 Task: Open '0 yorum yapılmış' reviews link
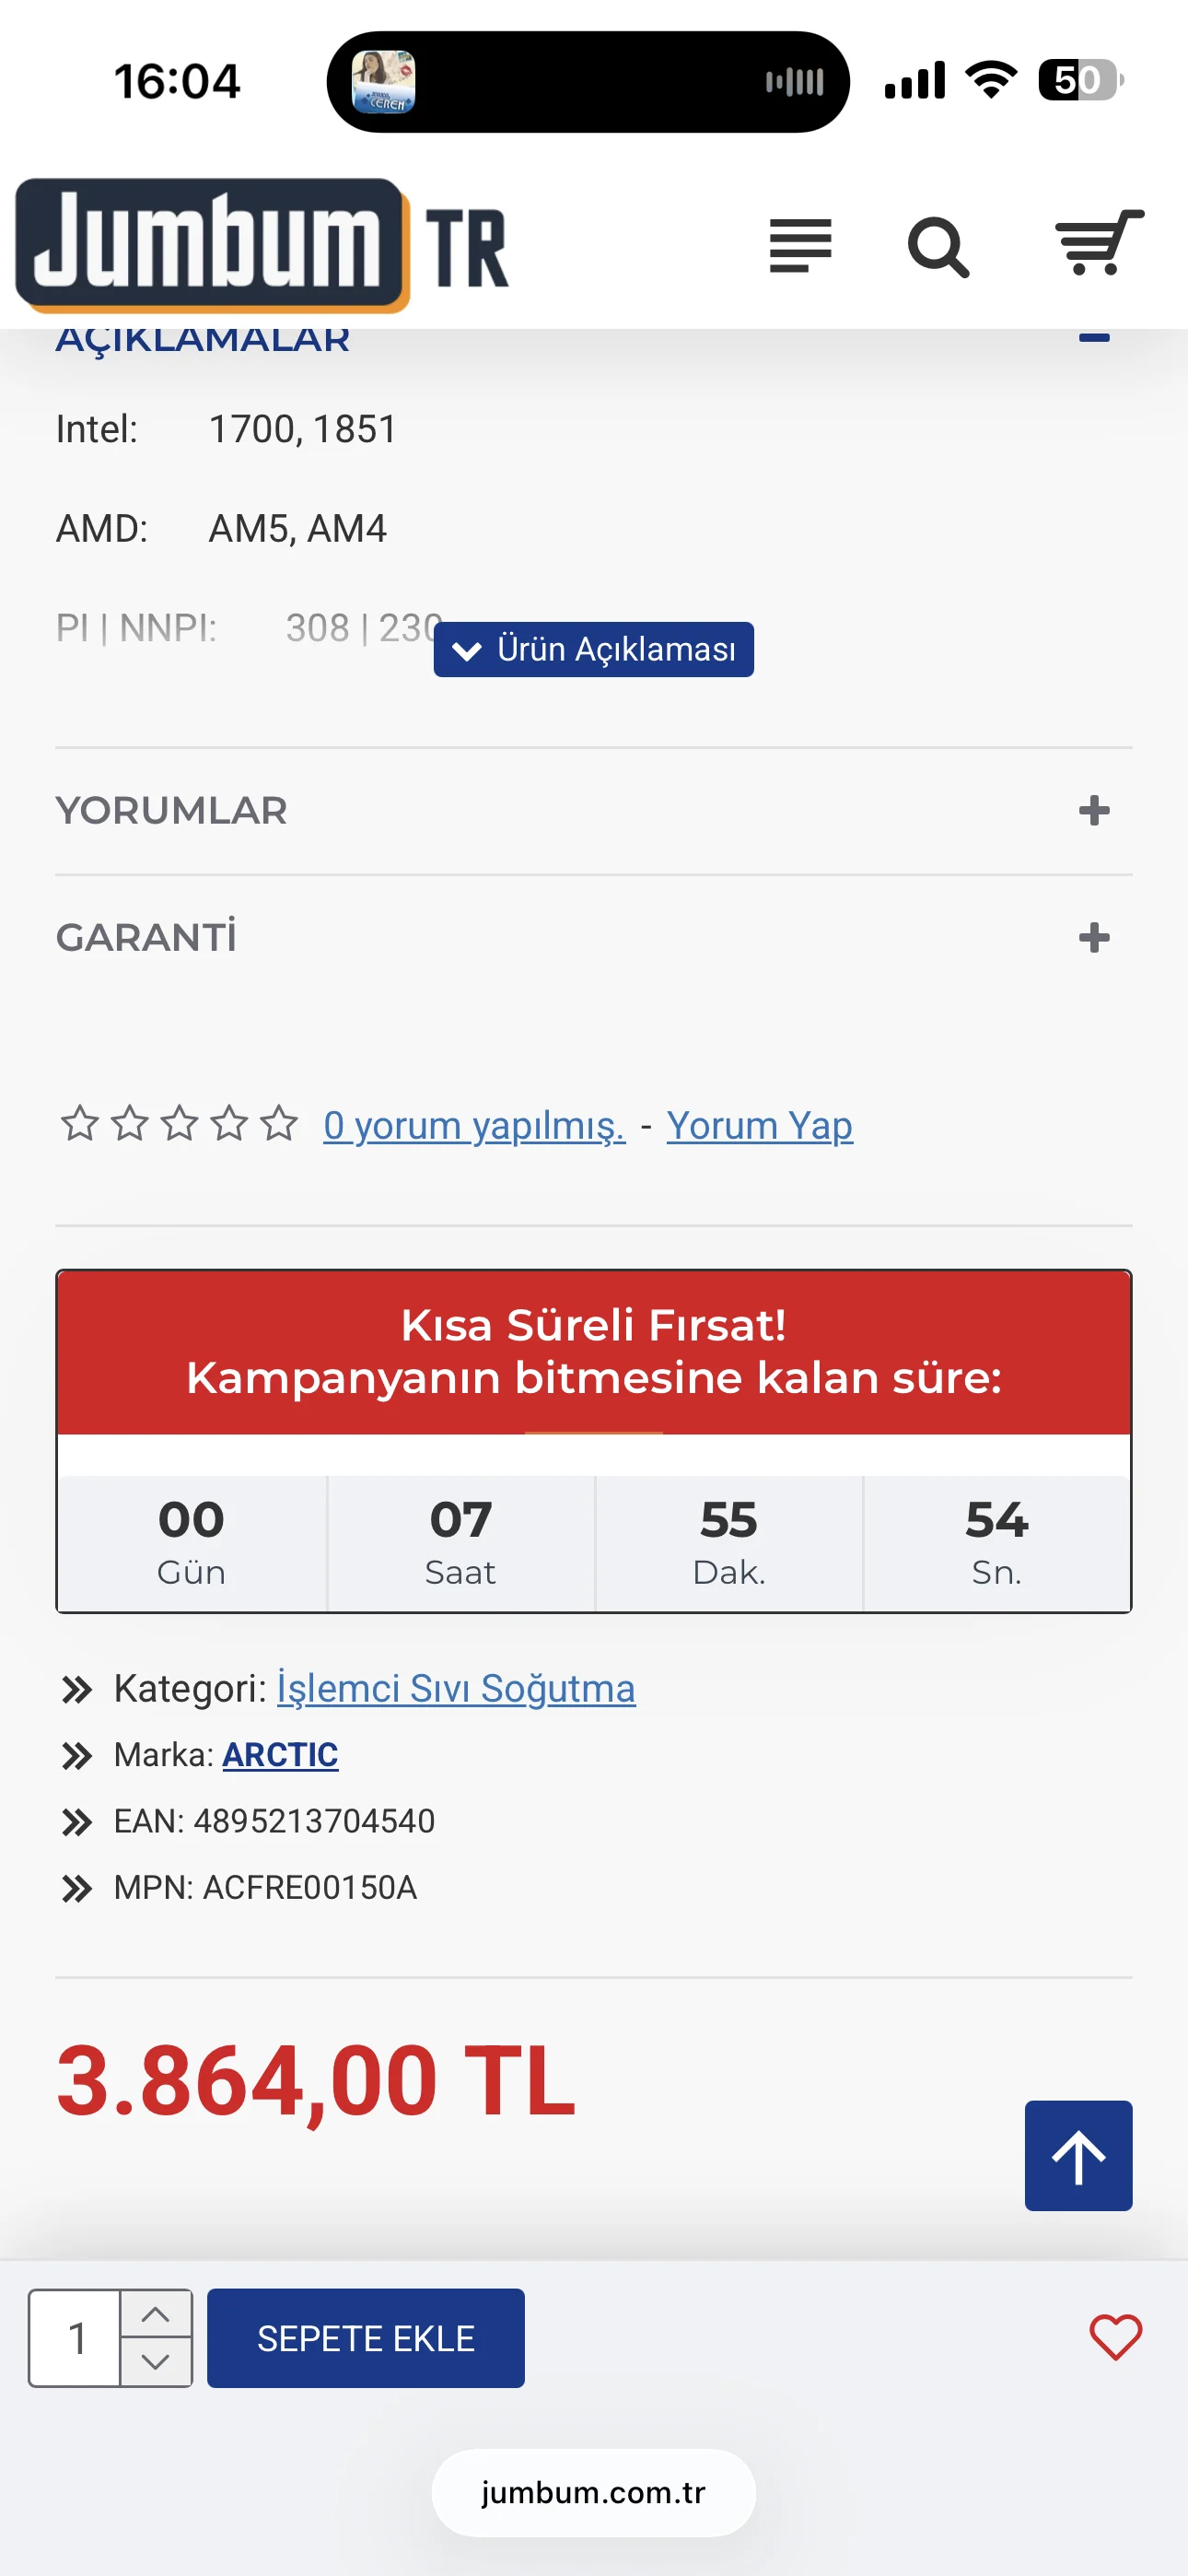[x=474, y=1126]
